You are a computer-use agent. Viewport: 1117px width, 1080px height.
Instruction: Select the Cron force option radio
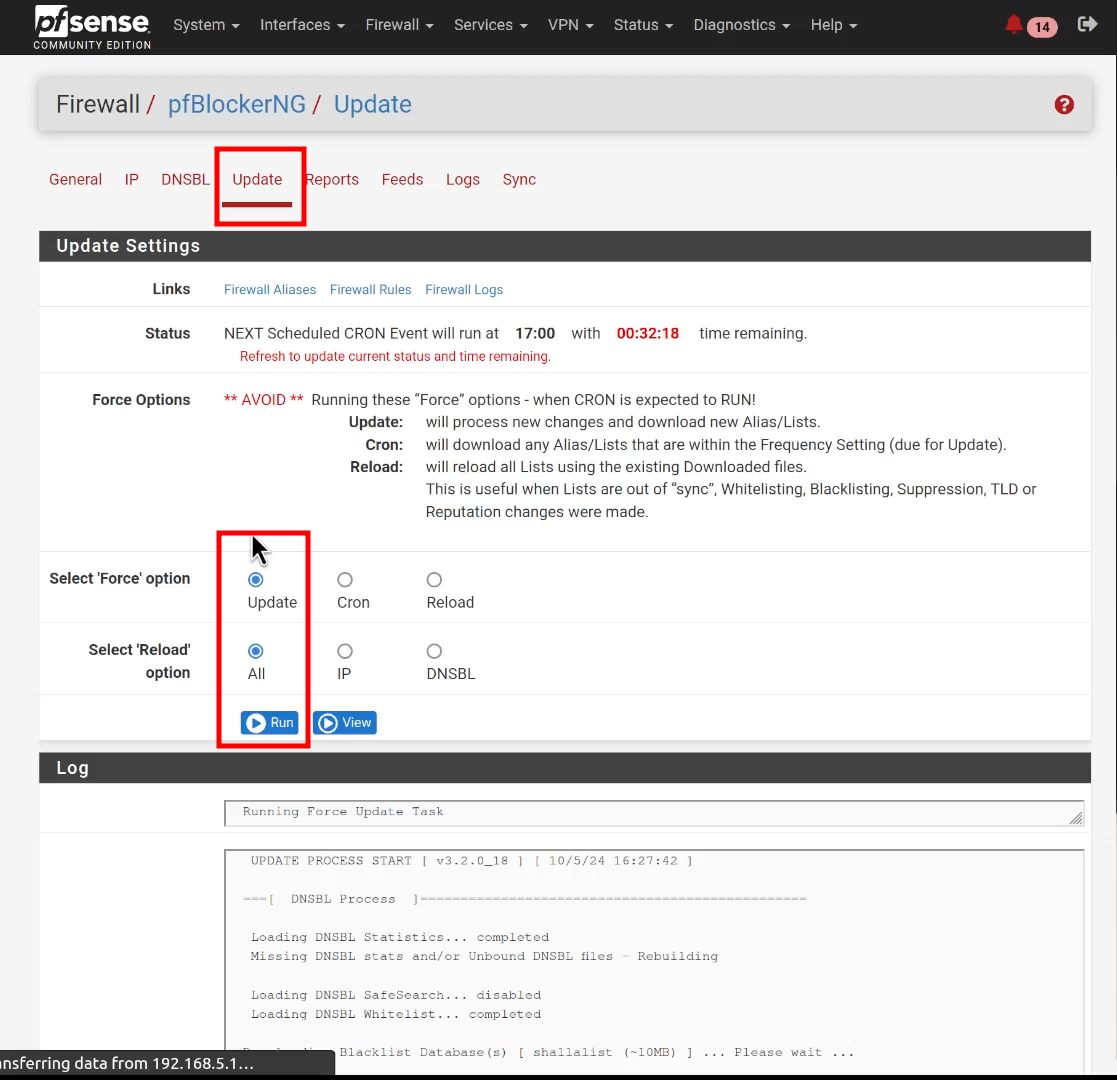click(345, 580)
